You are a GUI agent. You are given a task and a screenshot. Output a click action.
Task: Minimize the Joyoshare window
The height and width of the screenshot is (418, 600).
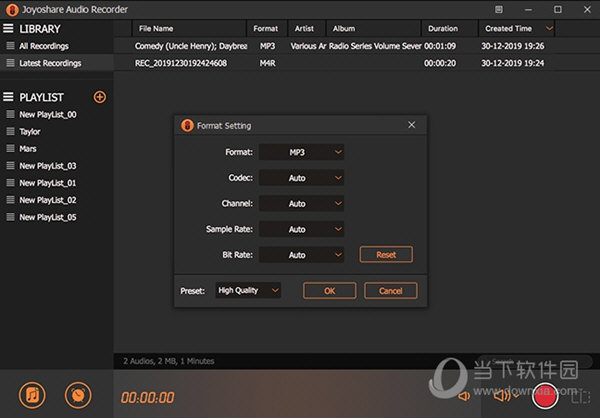(528, 10)
